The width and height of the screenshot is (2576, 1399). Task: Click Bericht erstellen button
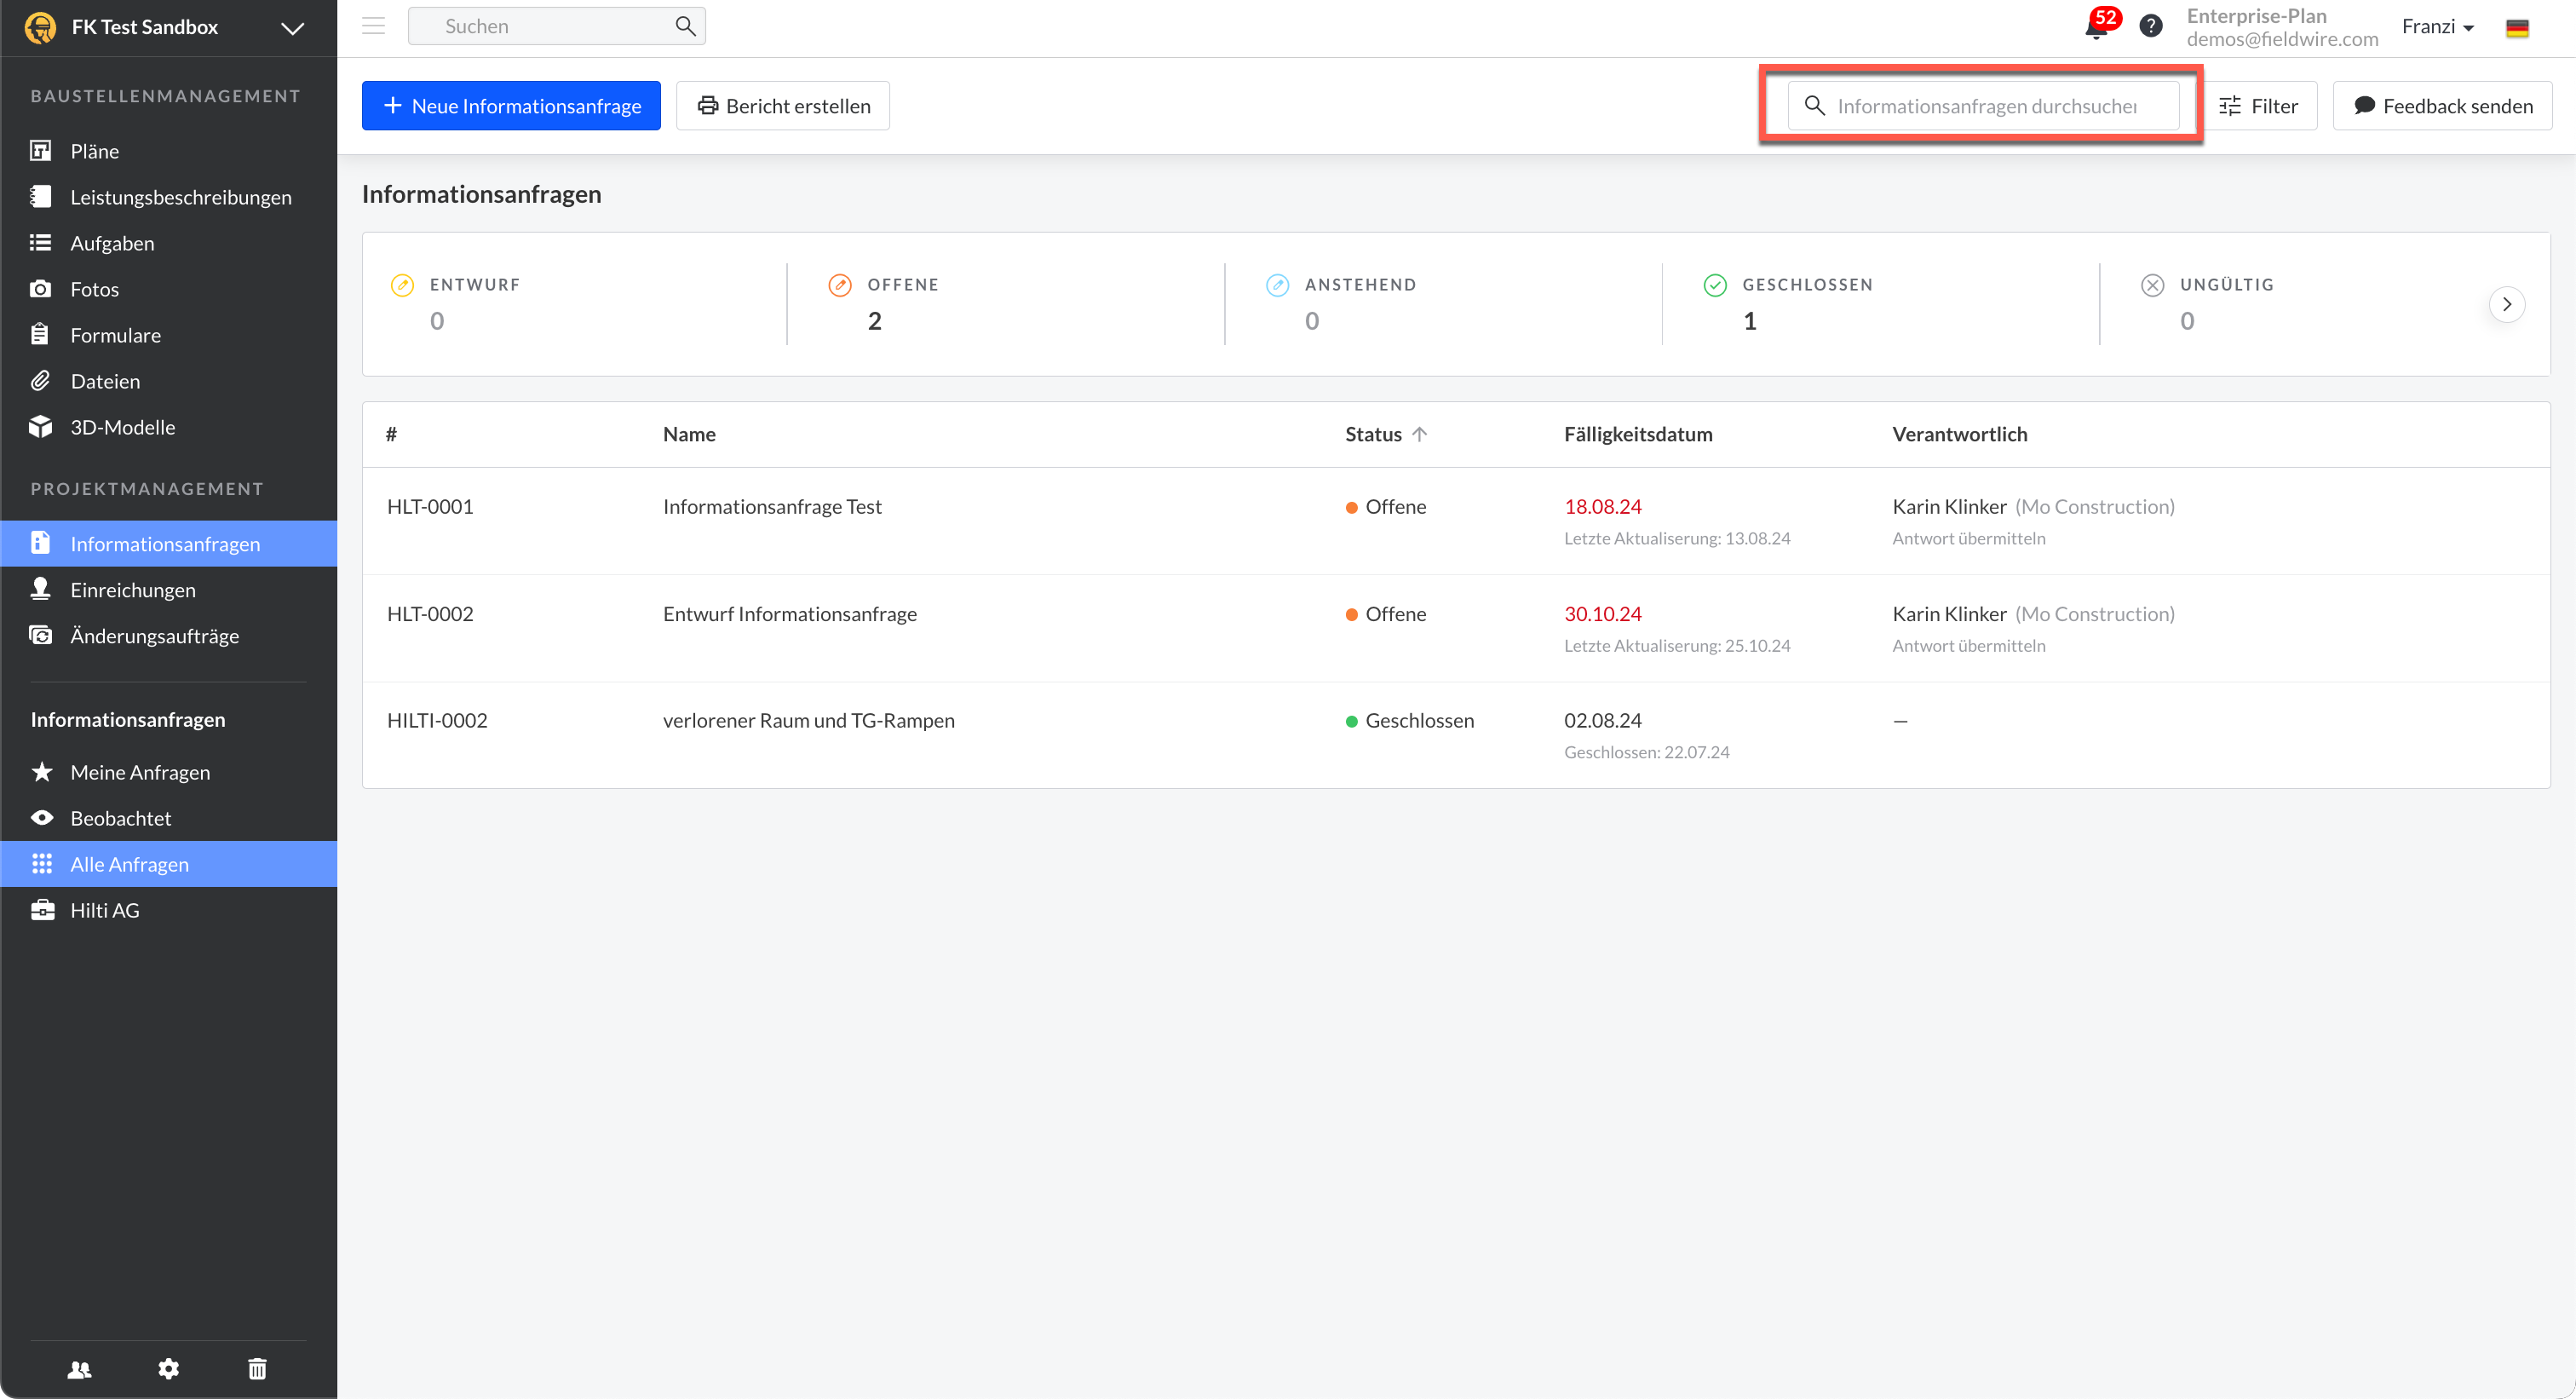tap(783, 106)
